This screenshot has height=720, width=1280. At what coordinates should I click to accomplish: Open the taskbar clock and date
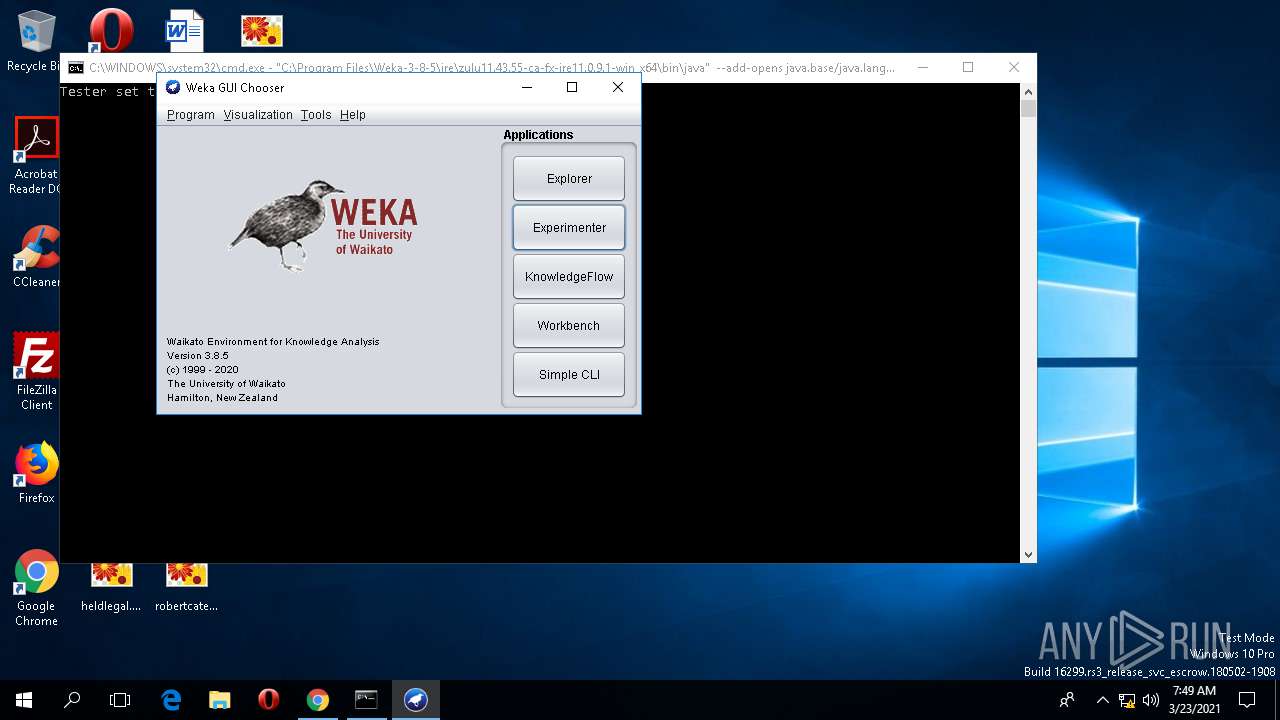[x=1194, y=700]
